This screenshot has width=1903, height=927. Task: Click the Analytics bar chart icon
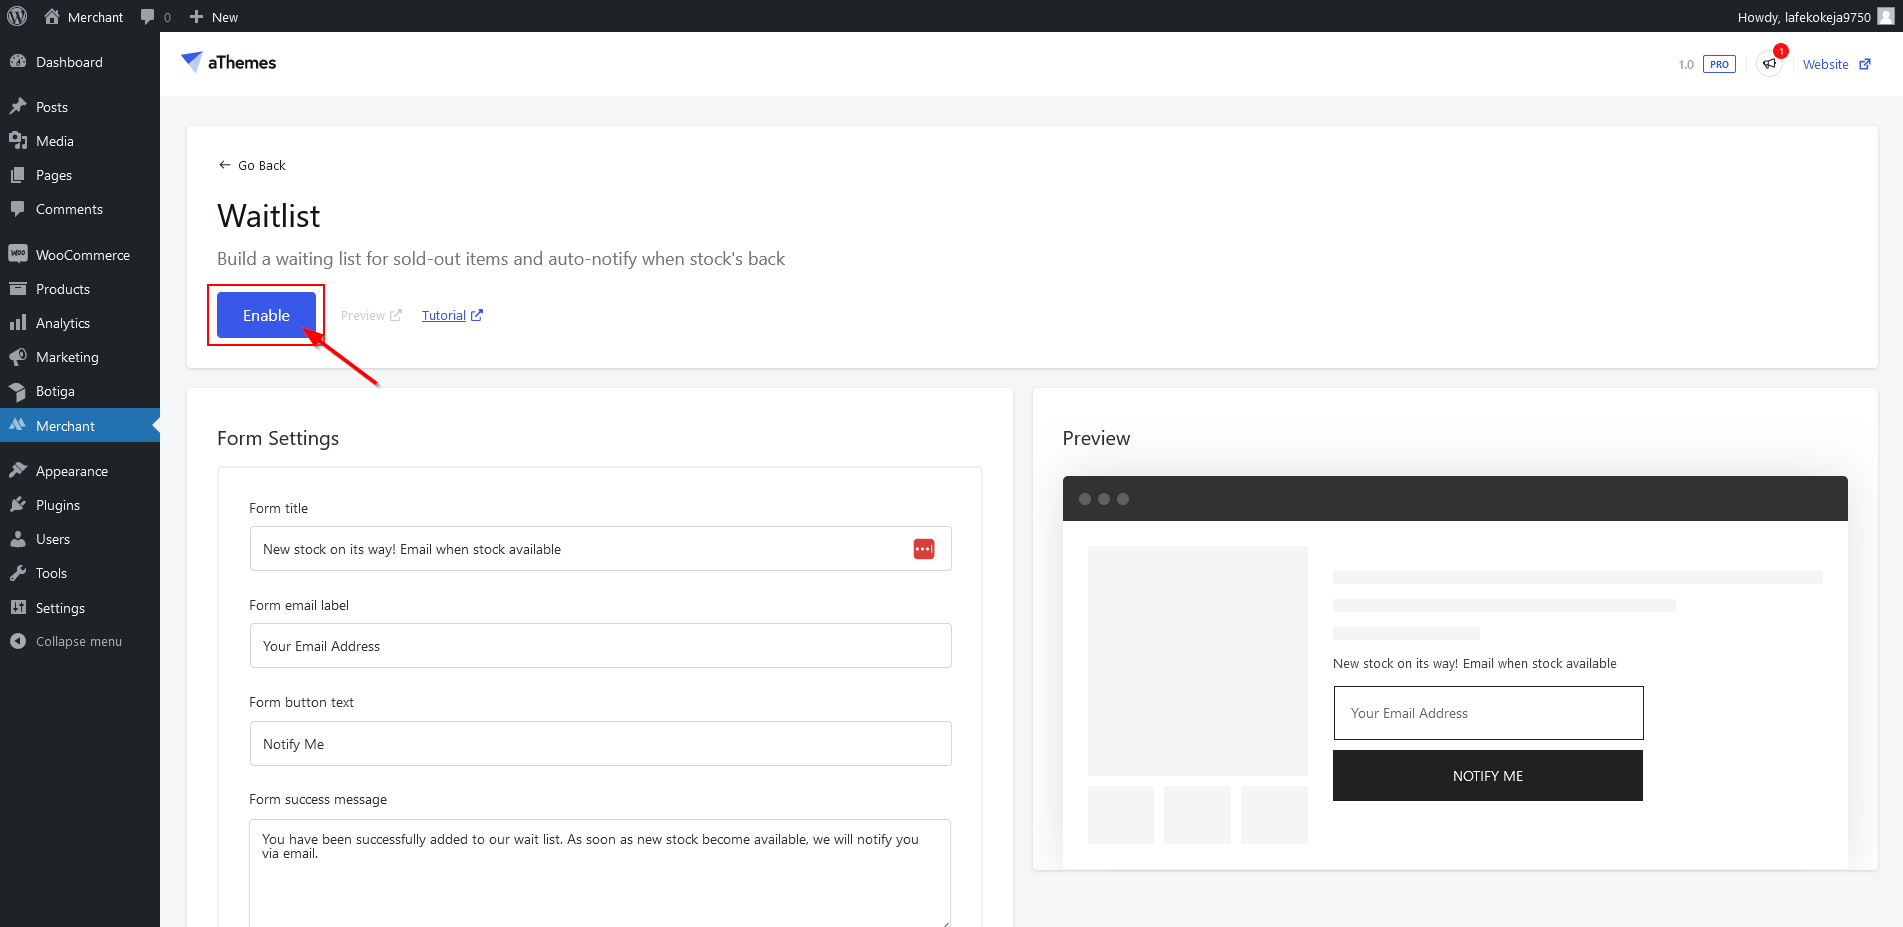pos(18,323)
